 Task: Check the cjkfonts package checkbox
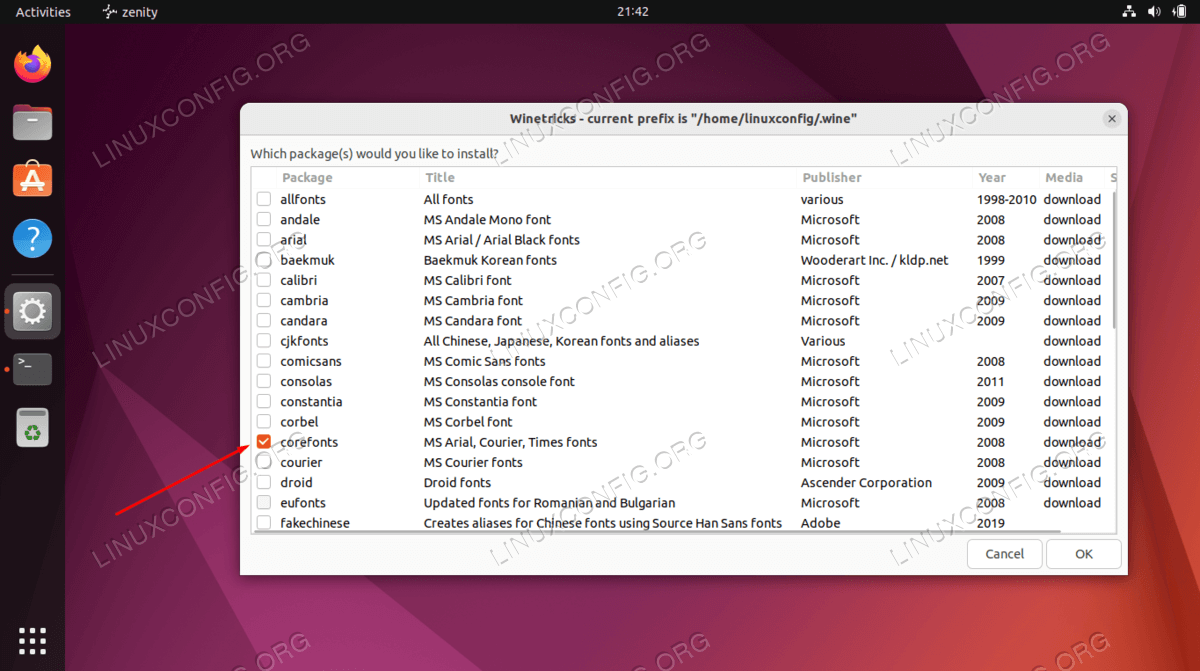click(264, 341)
